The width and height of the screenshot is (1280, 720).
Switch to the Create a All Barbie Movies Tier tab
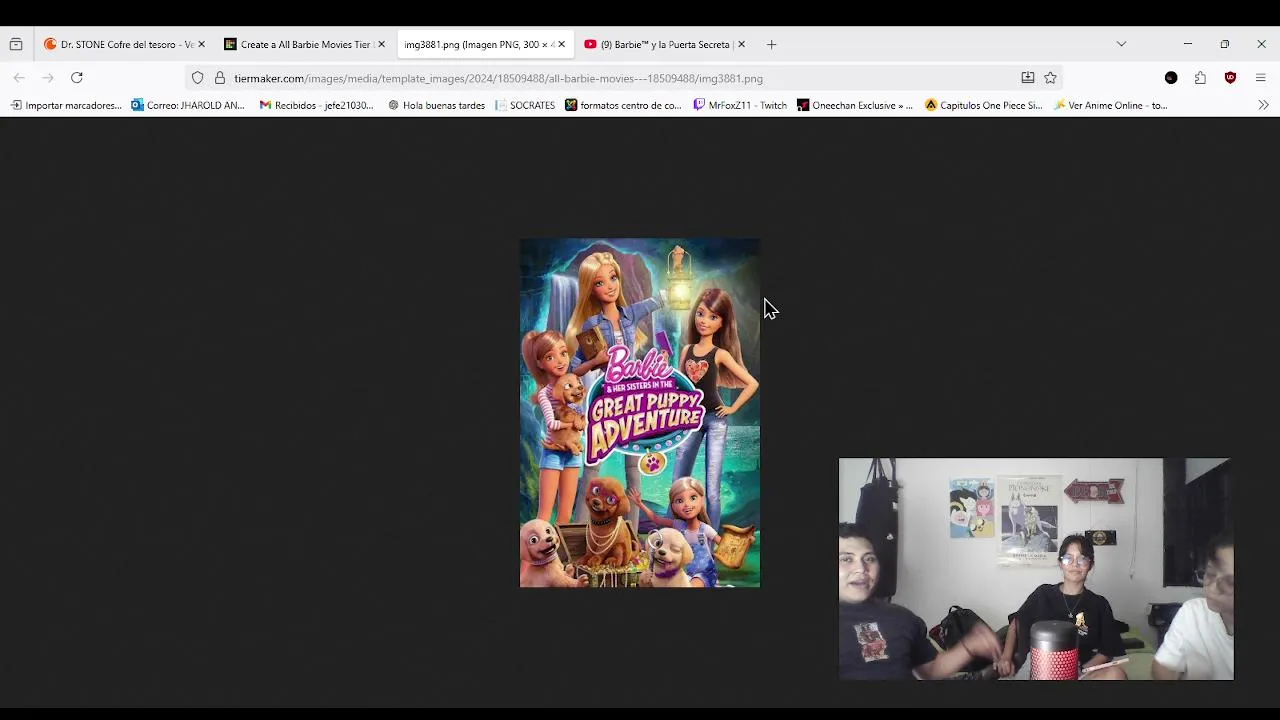(x=304, y=44)
